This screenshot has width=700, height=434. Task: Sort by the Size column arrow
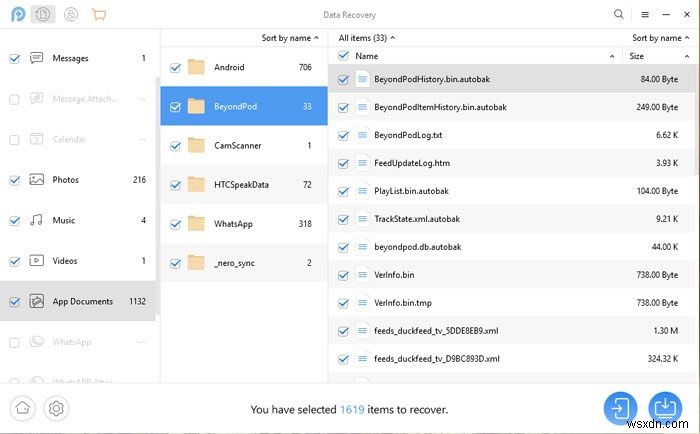tap(687, 56)
